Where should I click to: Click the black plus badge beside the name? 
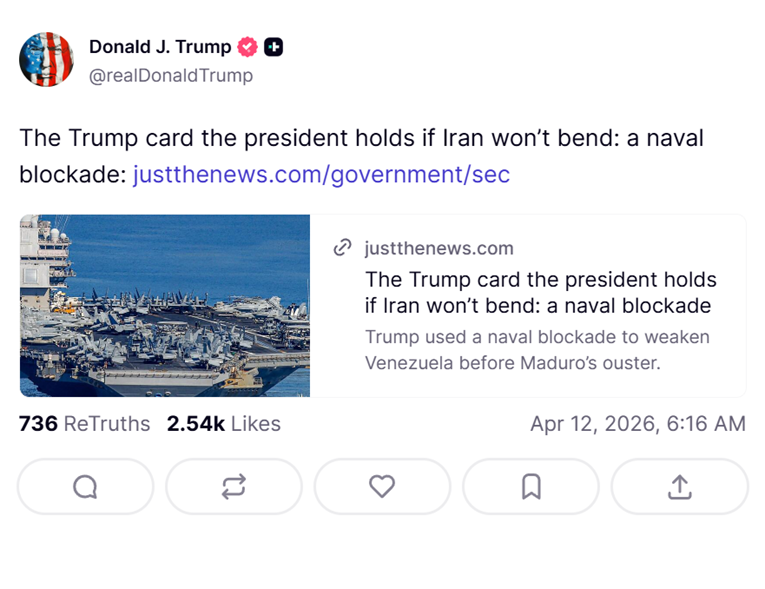tap(273, 47)
